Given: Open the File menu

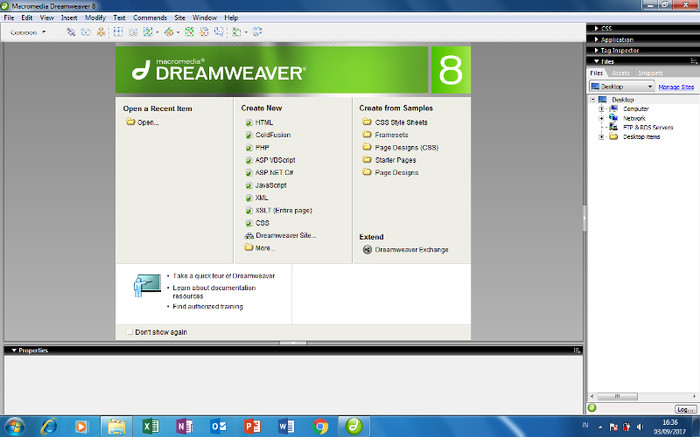Looking at the screenshot, I should pos(9,18).
